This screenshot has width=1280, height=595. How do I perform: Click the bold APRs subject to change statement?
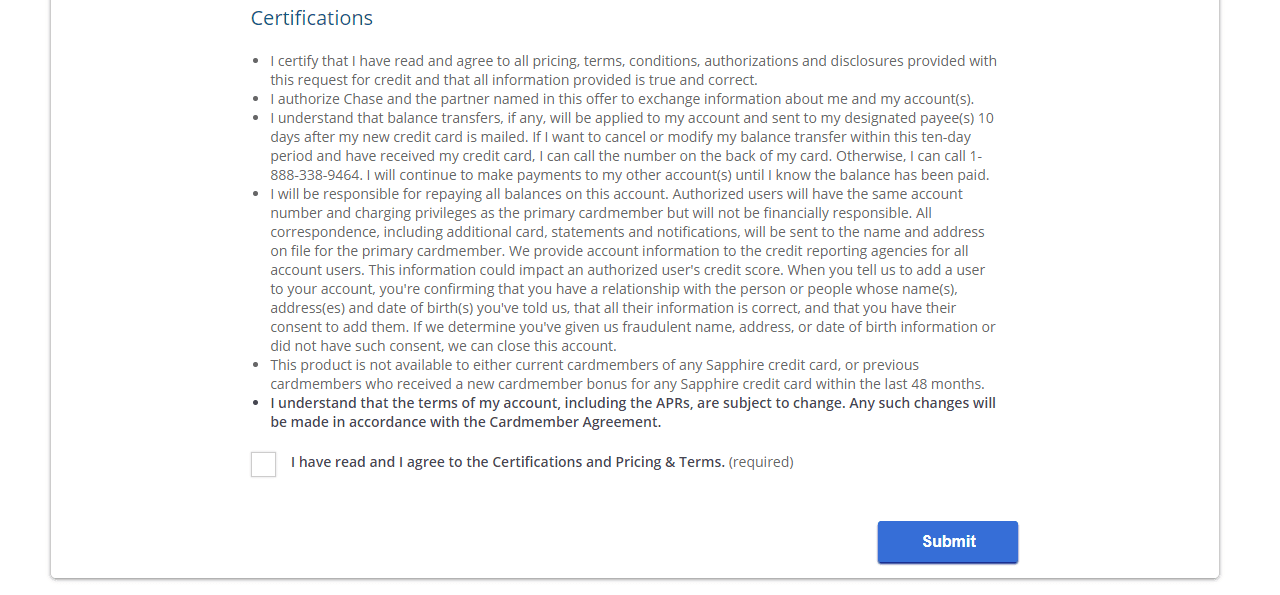[x=633, y=412]
